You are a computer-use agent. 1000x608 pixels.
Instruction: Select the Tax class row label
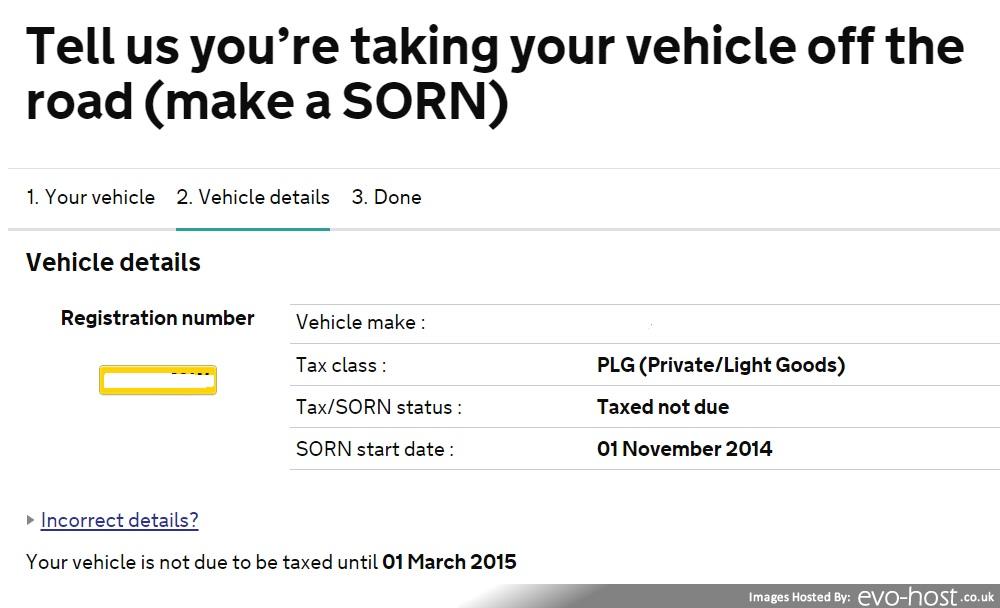[341, 365]
